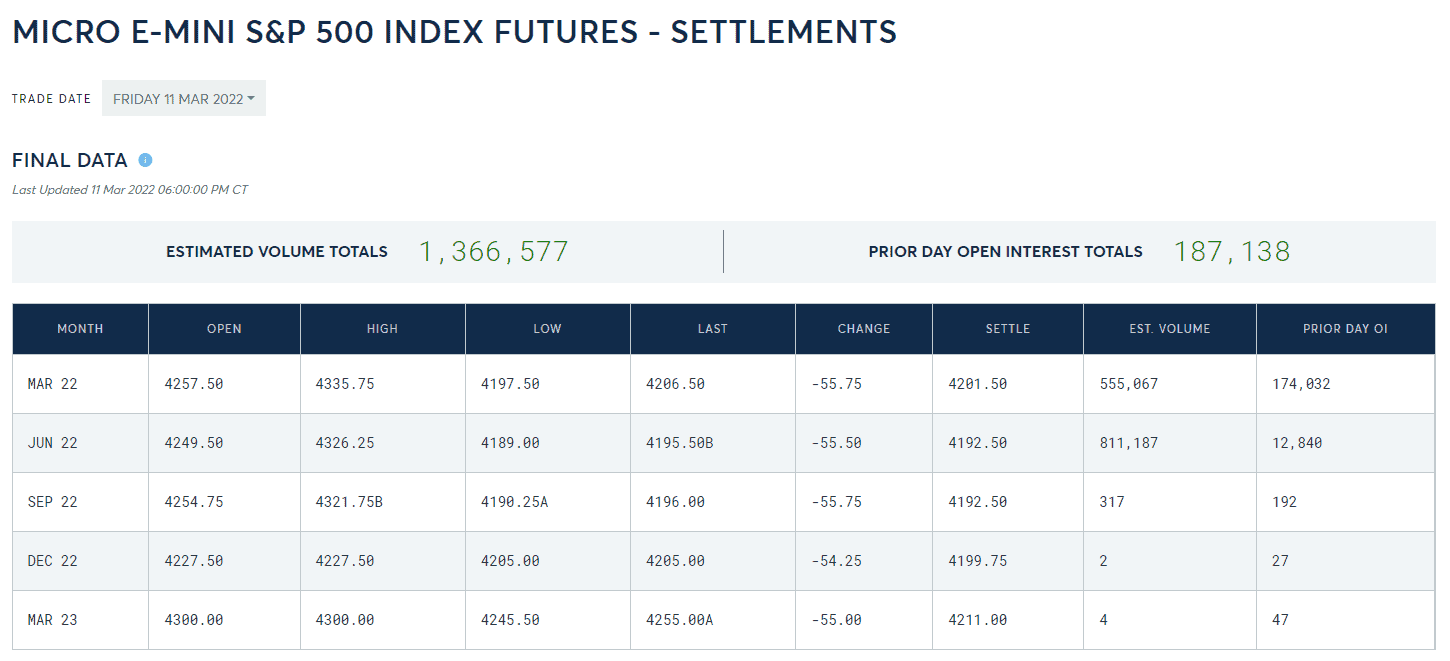Image resolution: width=1450 pixels, height=661 pixels.
Task: Click the Est. Volume column header
Action: click(1169, 329)
